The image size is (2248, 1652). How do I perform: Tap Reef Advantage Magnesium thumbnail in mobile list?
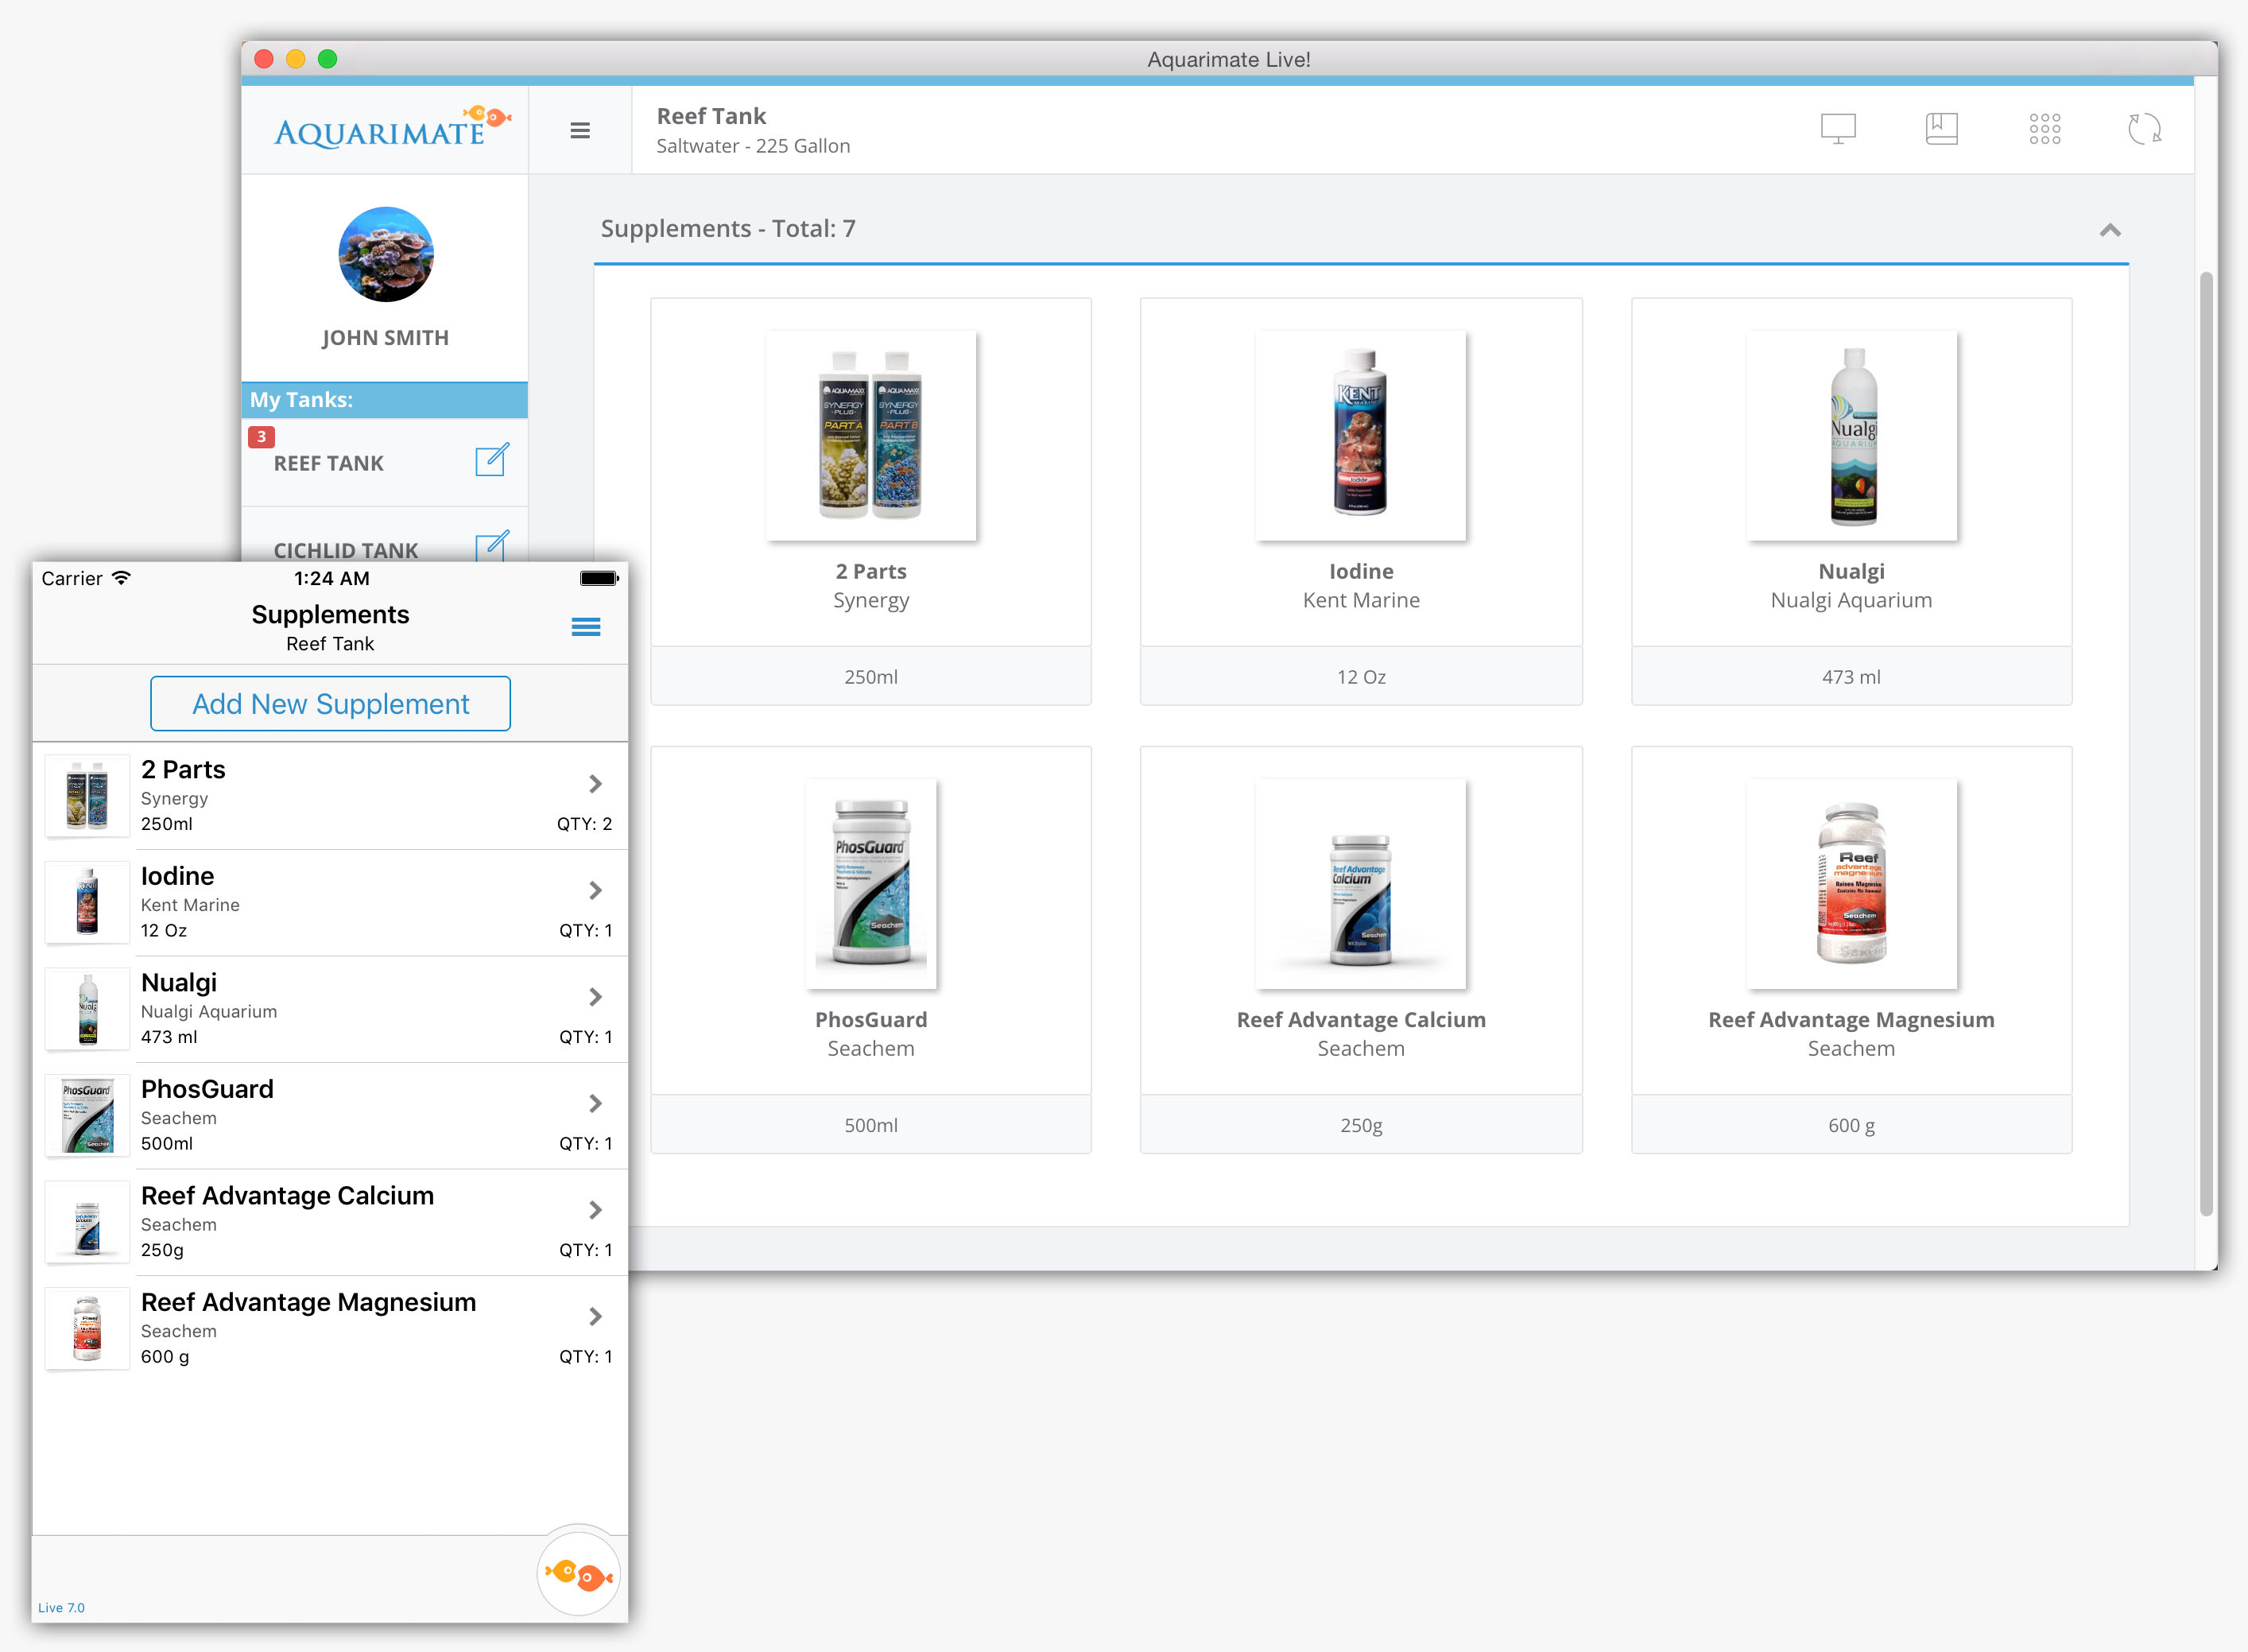(x=88, y=1328)
